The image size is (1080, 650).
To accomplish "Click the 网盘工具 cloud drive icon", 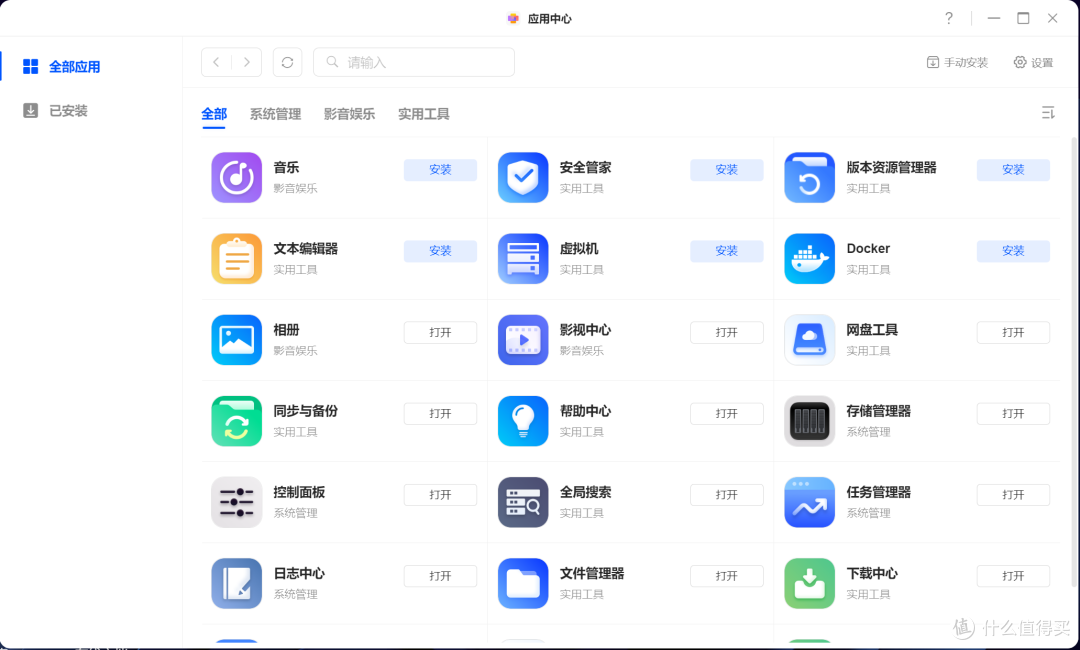I will point(809,340).
